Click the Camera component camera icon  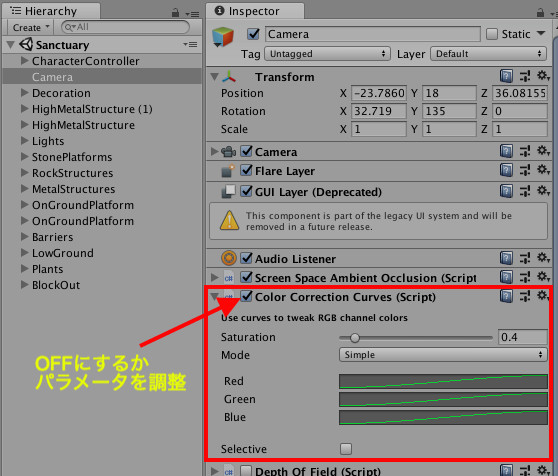point(228,152)
